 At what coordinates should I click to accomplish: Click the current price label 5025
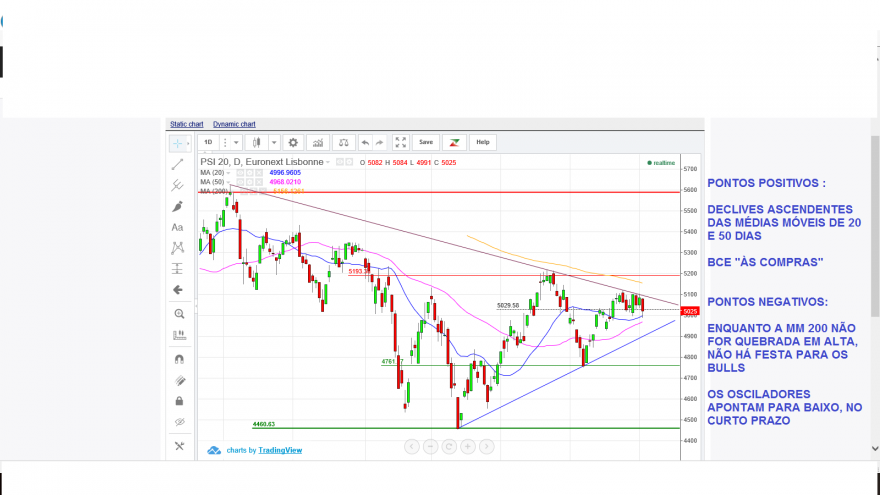coord(690,311)
